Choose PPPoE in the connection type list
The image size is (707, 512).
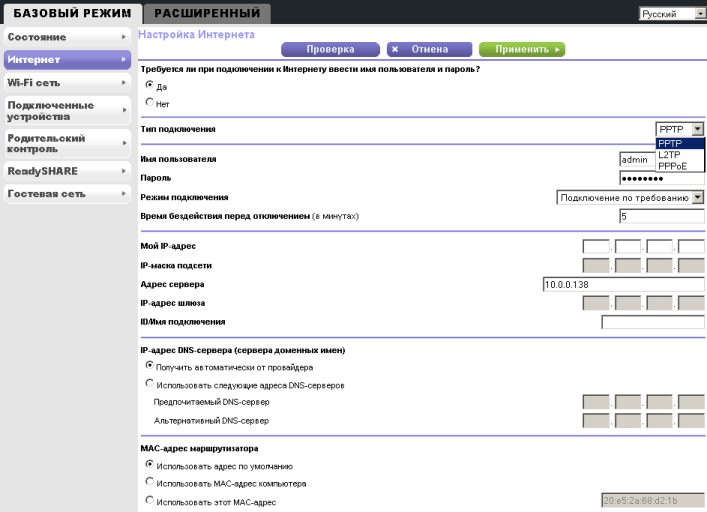[x=679, y=166]
